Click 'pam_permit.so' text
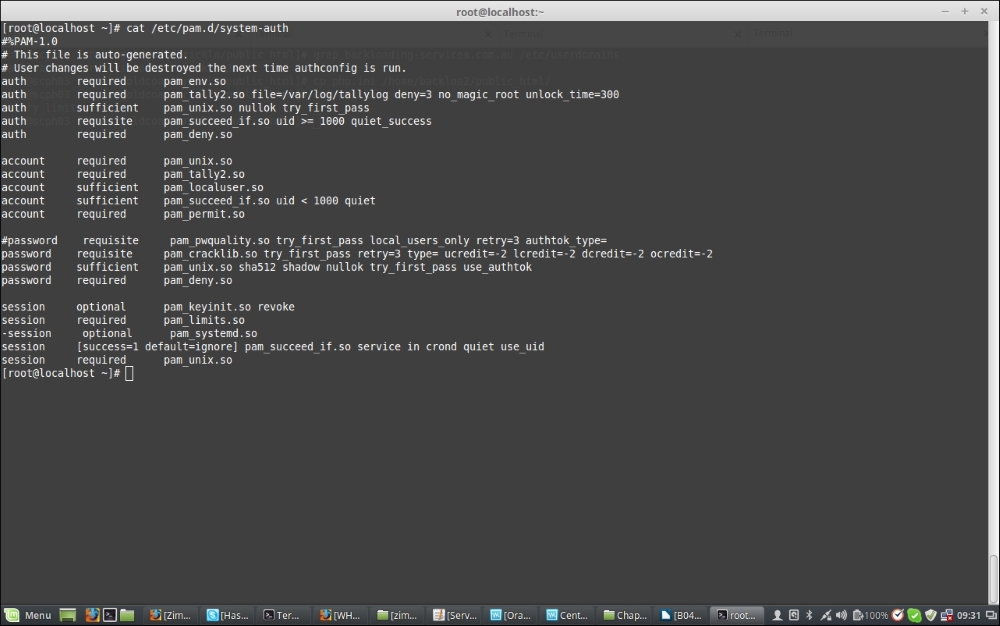This screenshot has width=1000, height=626. pos(204,214)
